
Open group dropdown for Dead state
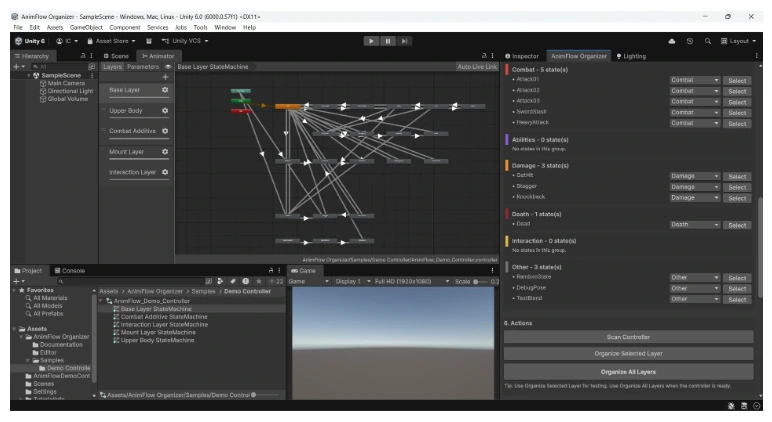tap(695, 225)
